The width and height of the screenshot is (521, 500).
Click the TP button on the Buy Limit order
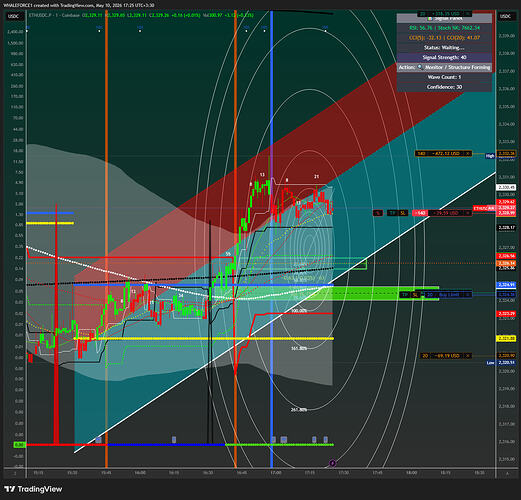405,295
